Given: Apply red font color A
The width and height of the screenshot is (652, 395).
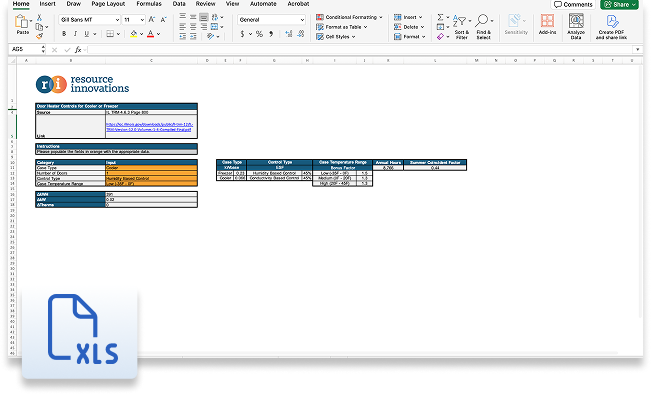Looking at the screenshot, I should (151, 34).
